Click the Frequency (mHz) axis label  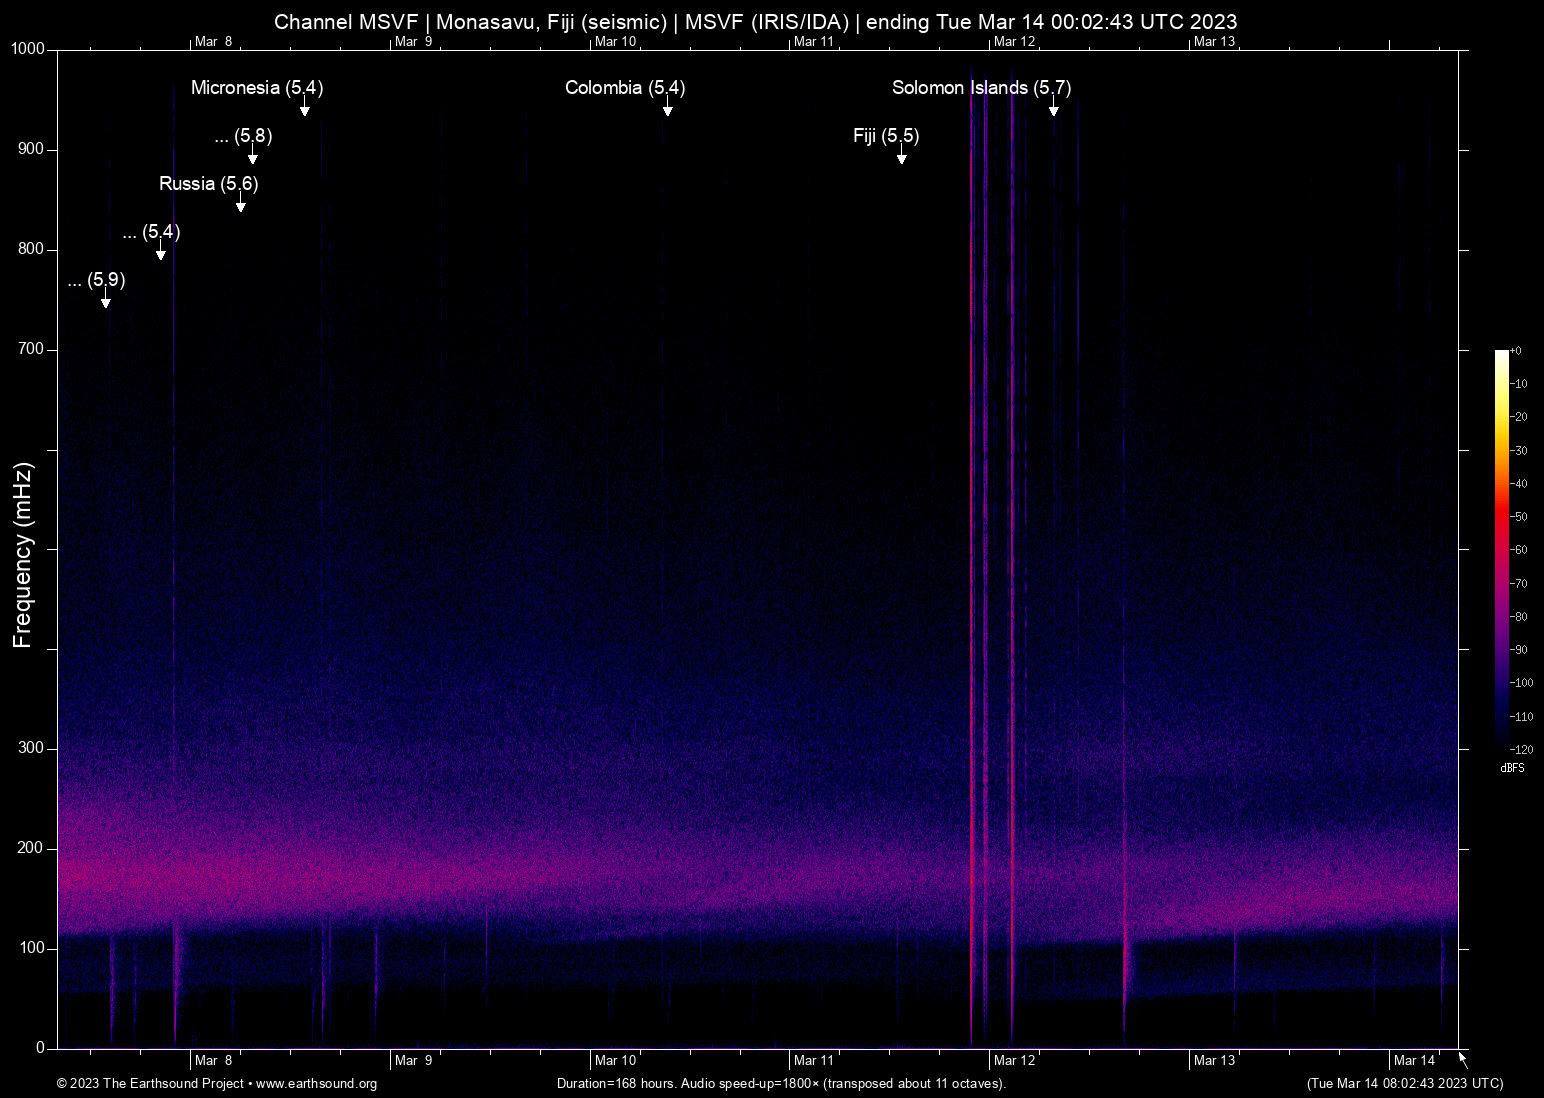click(22, 555)
